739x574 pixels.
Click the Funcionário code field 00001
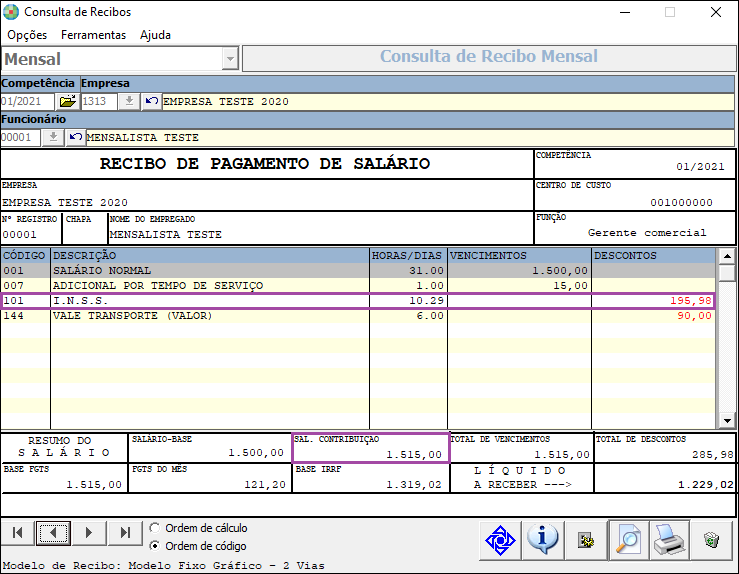21,137
